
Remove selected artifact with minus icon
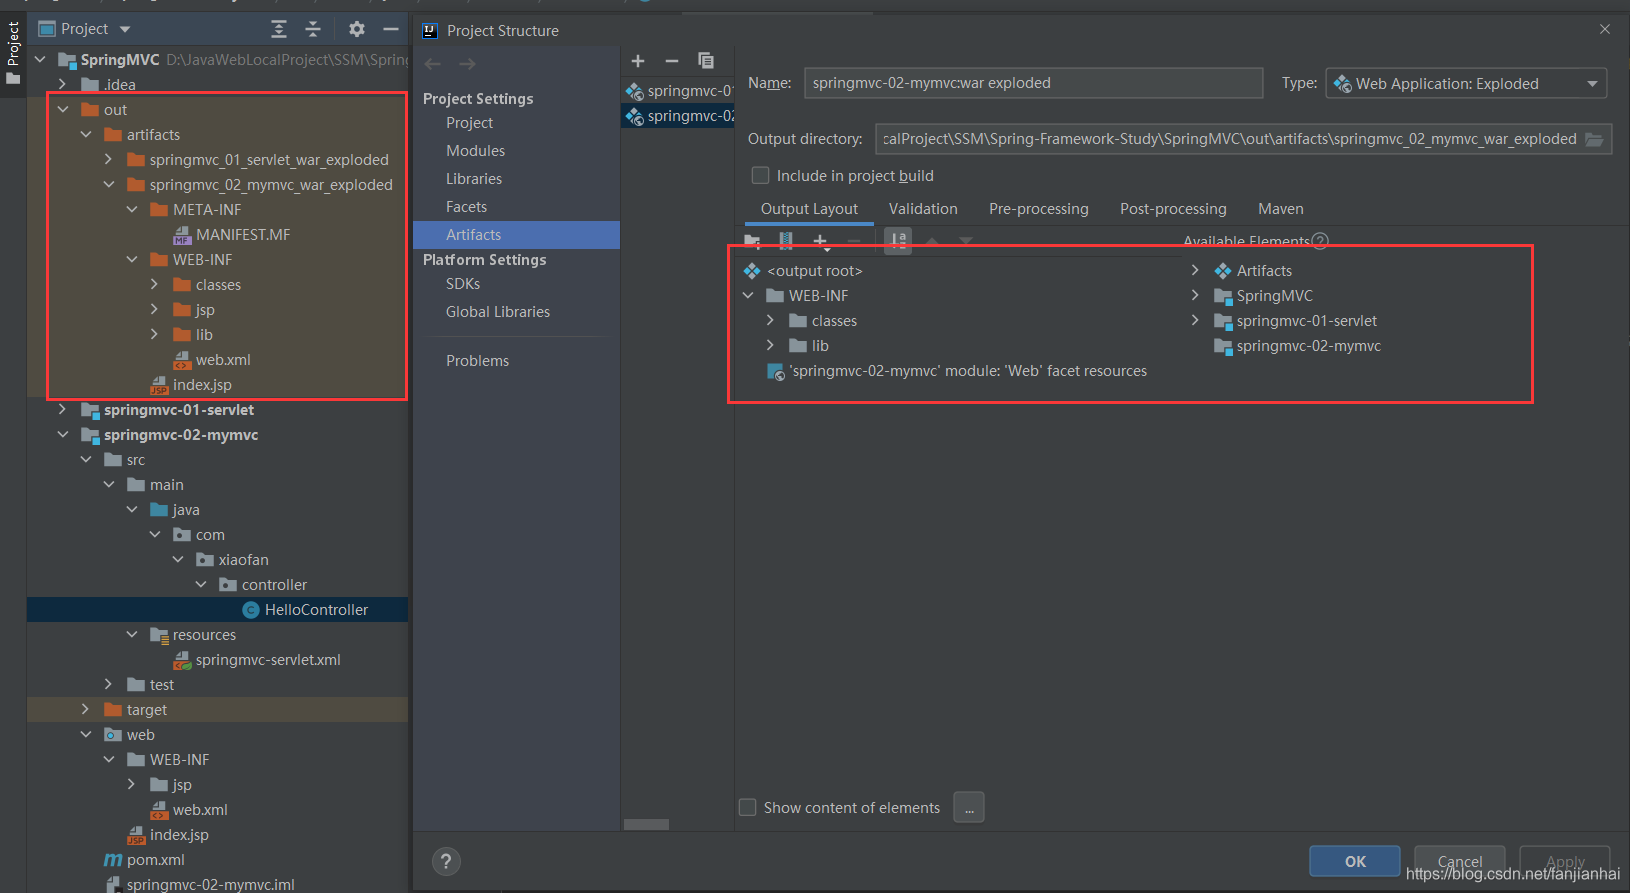point(672,61)
